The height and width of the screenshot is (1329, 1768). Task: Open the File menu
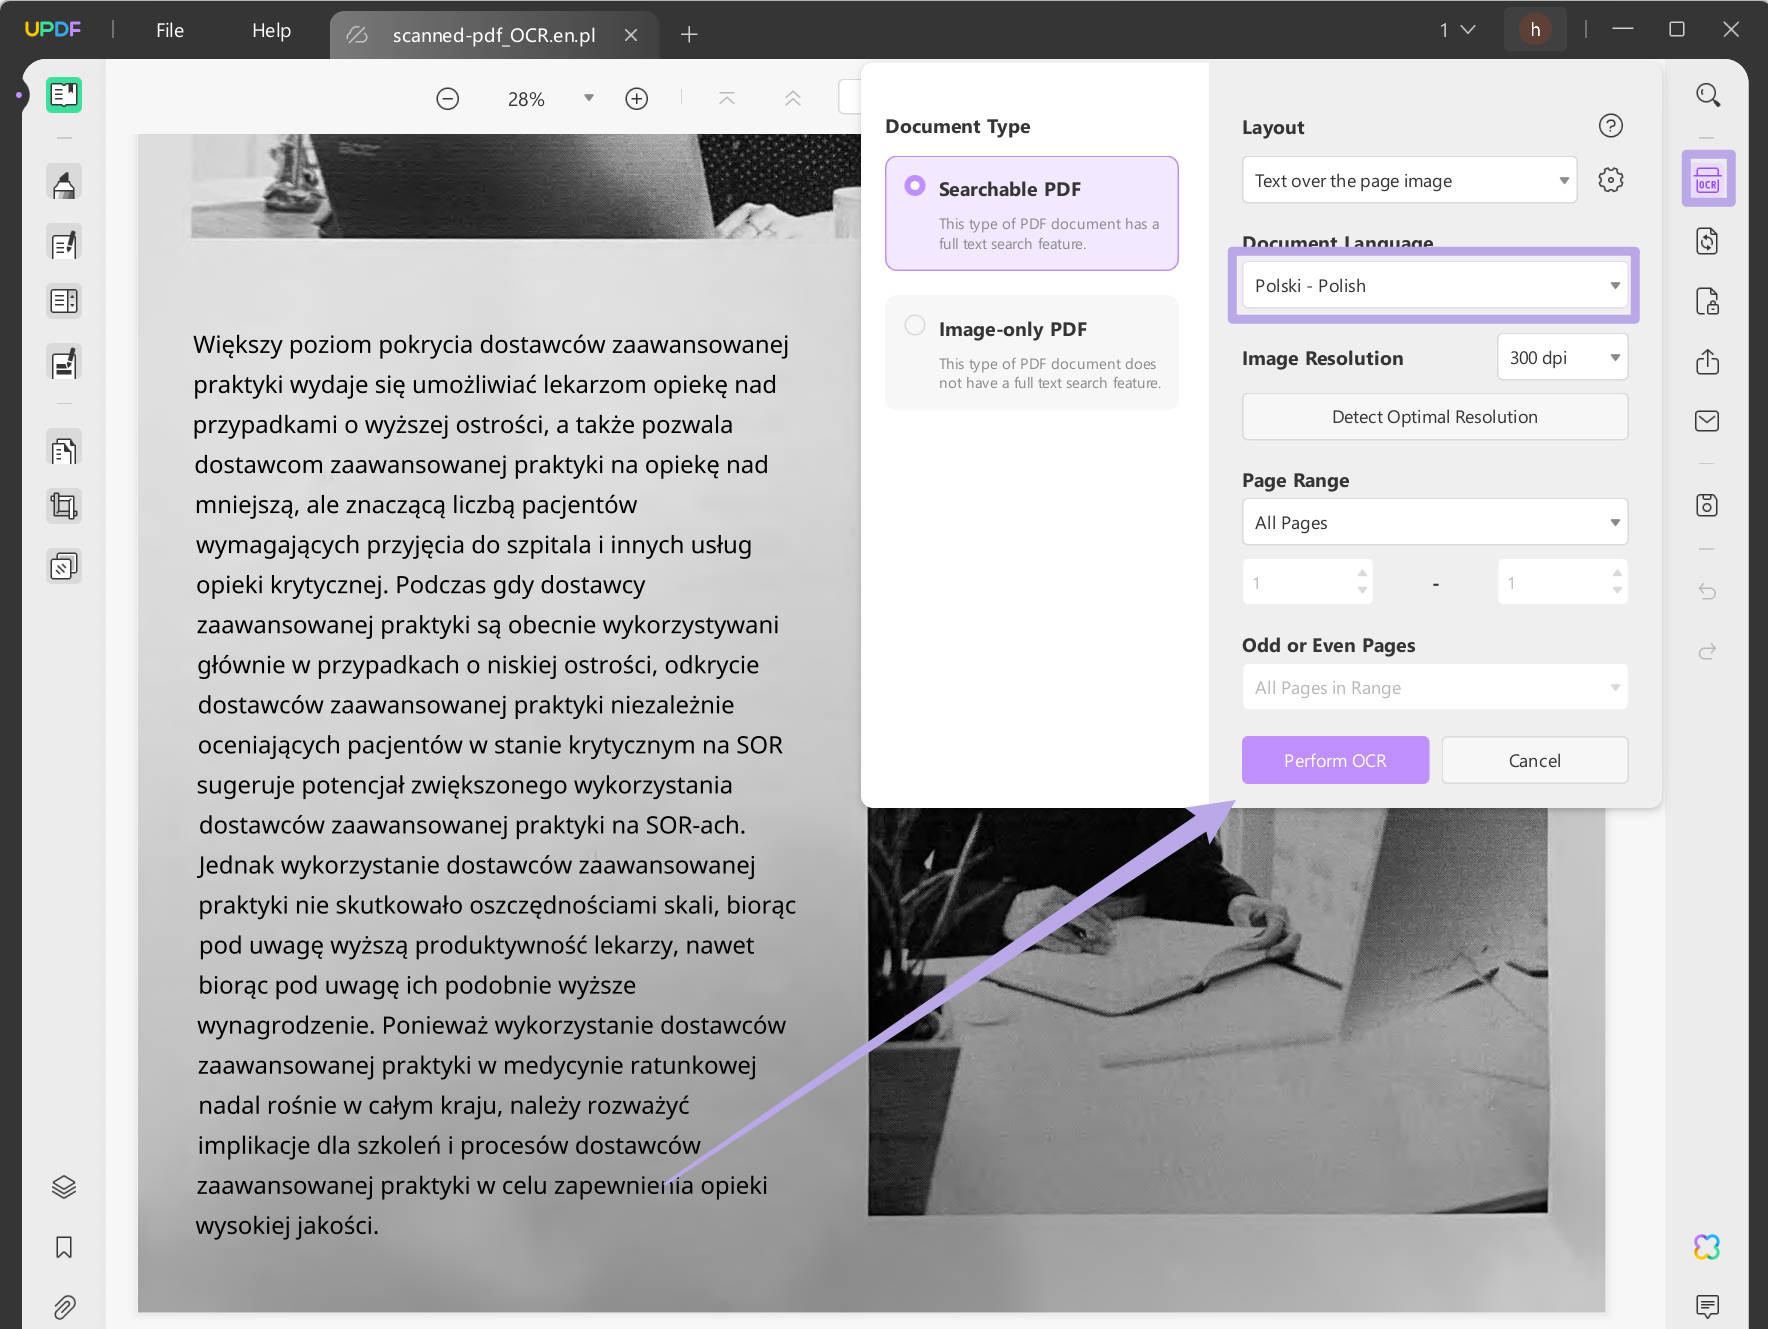point(169,30)
